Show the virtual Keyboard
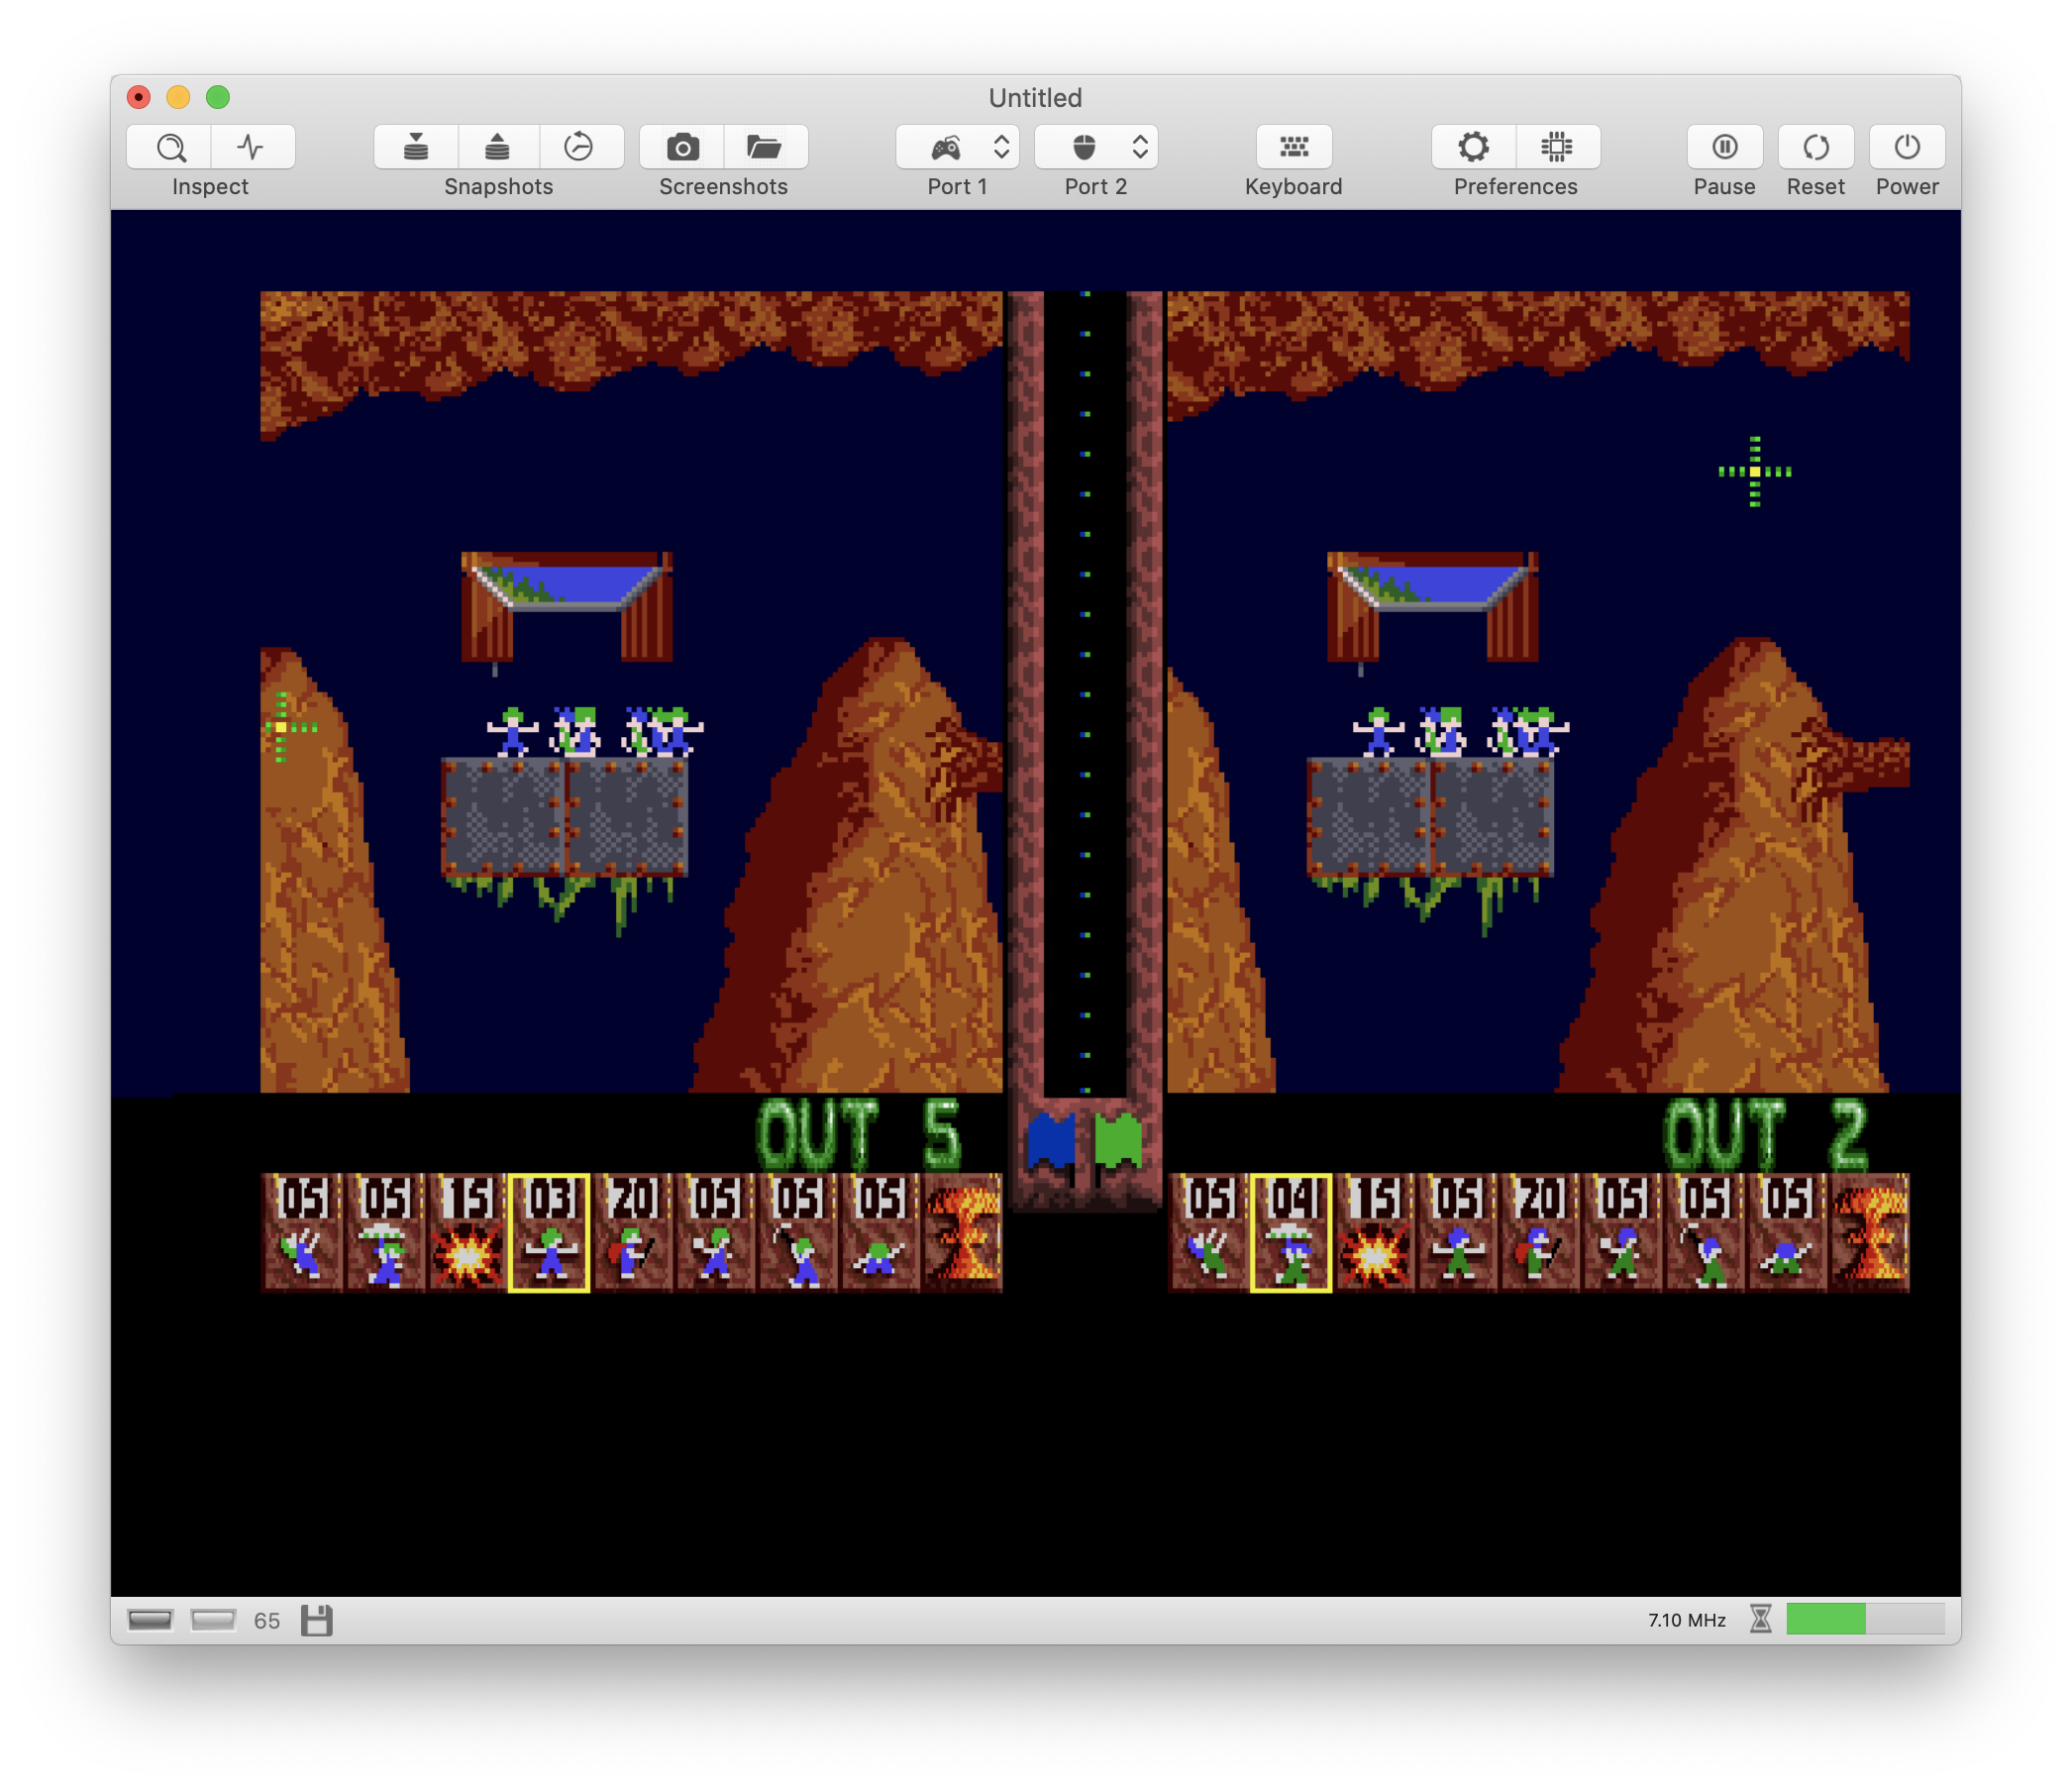 point(1293,147)
